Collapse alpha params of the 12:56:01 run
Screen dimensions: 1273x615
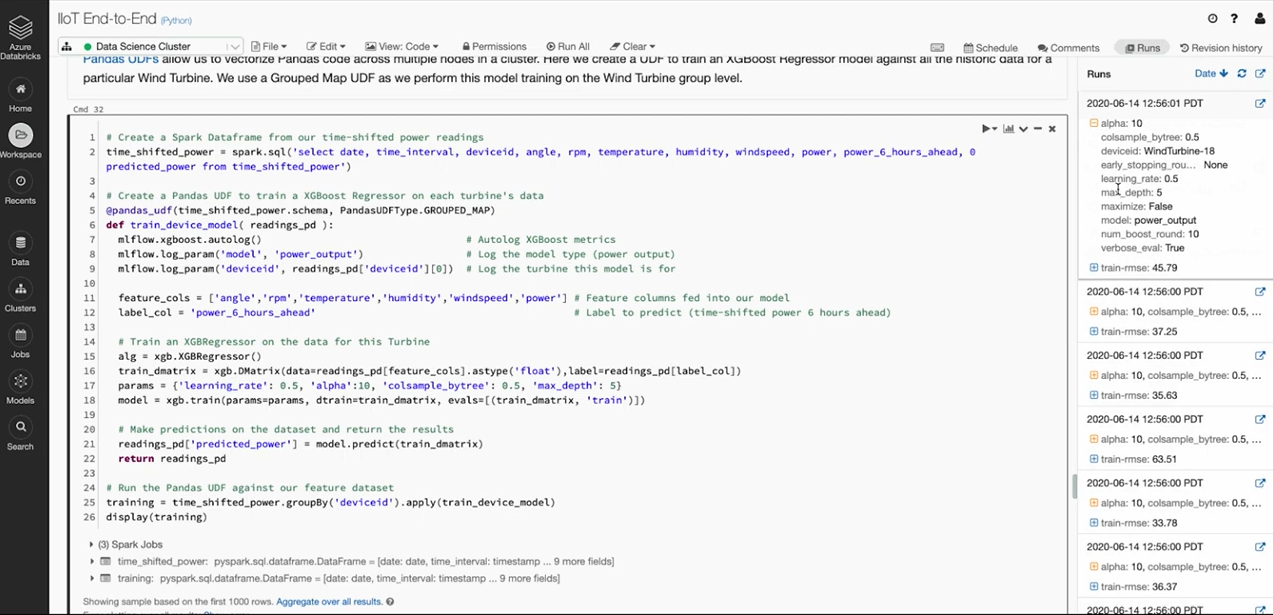1094,123
